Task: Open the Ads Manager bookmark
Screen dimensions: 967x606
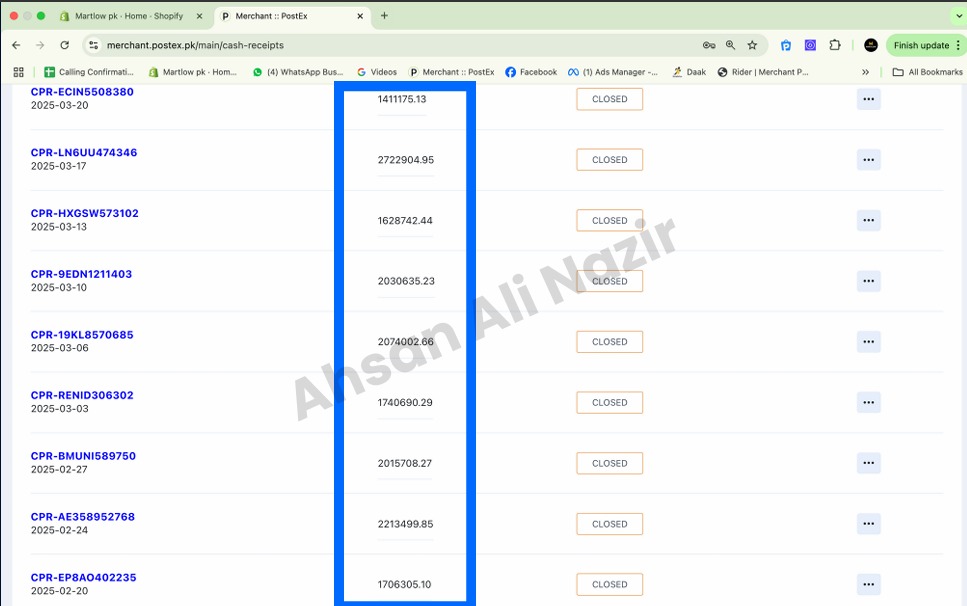Action: click(x=613, y=72)
